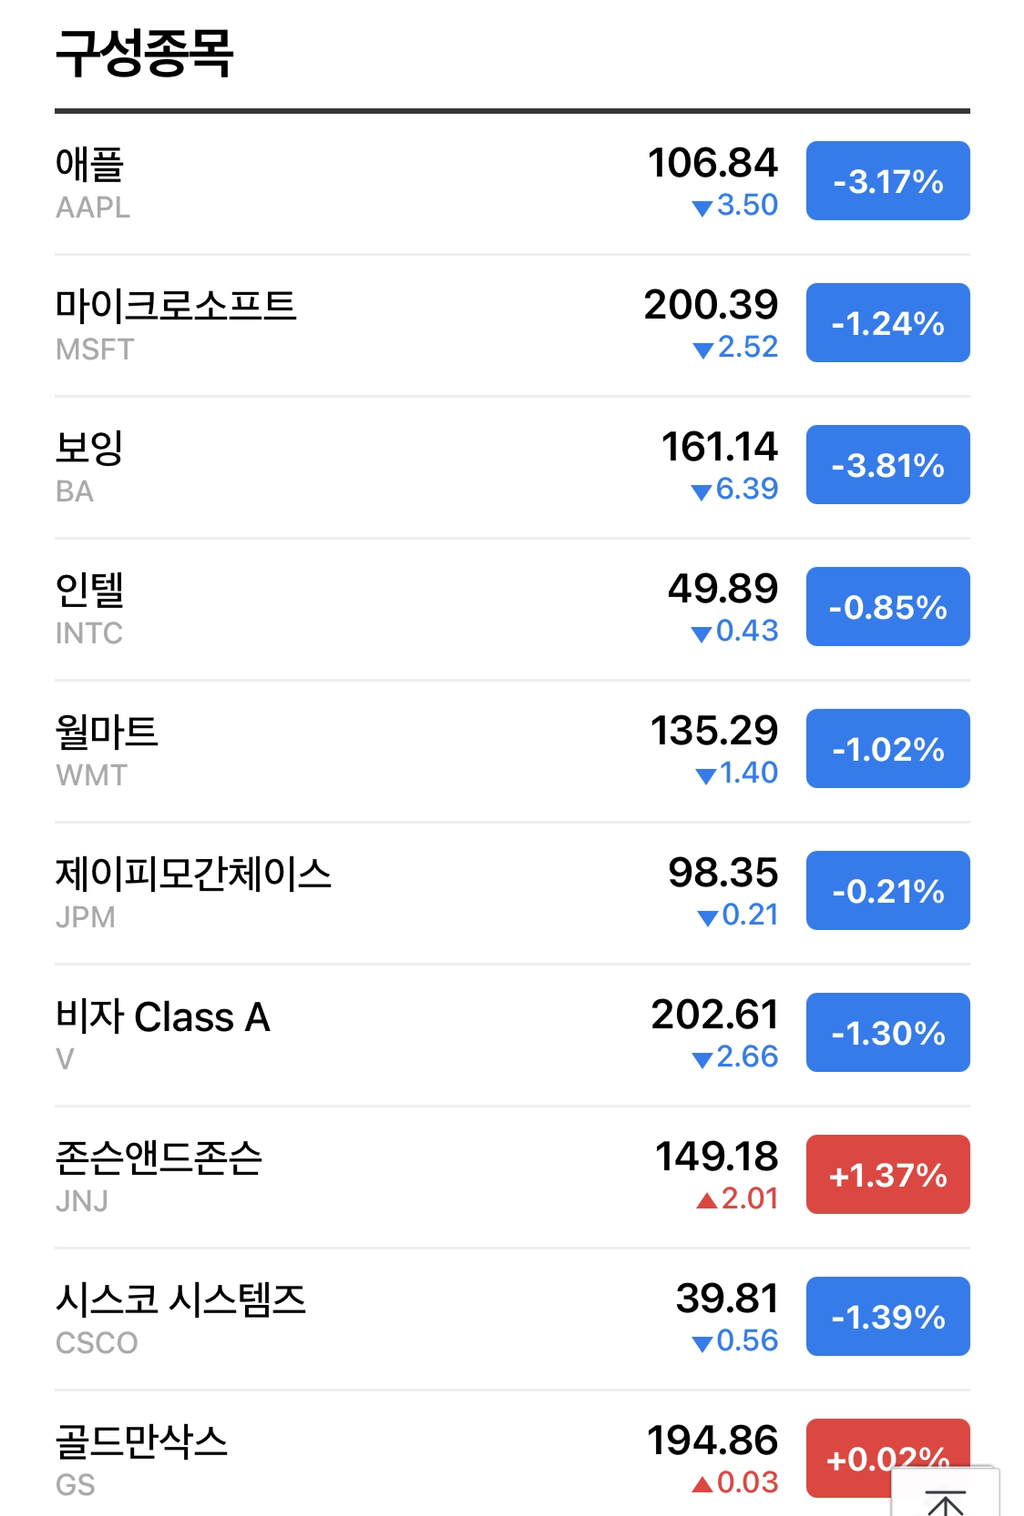
Task: Tap the -1.39% badge for Cisco
Action: (x=887, y=1317)
